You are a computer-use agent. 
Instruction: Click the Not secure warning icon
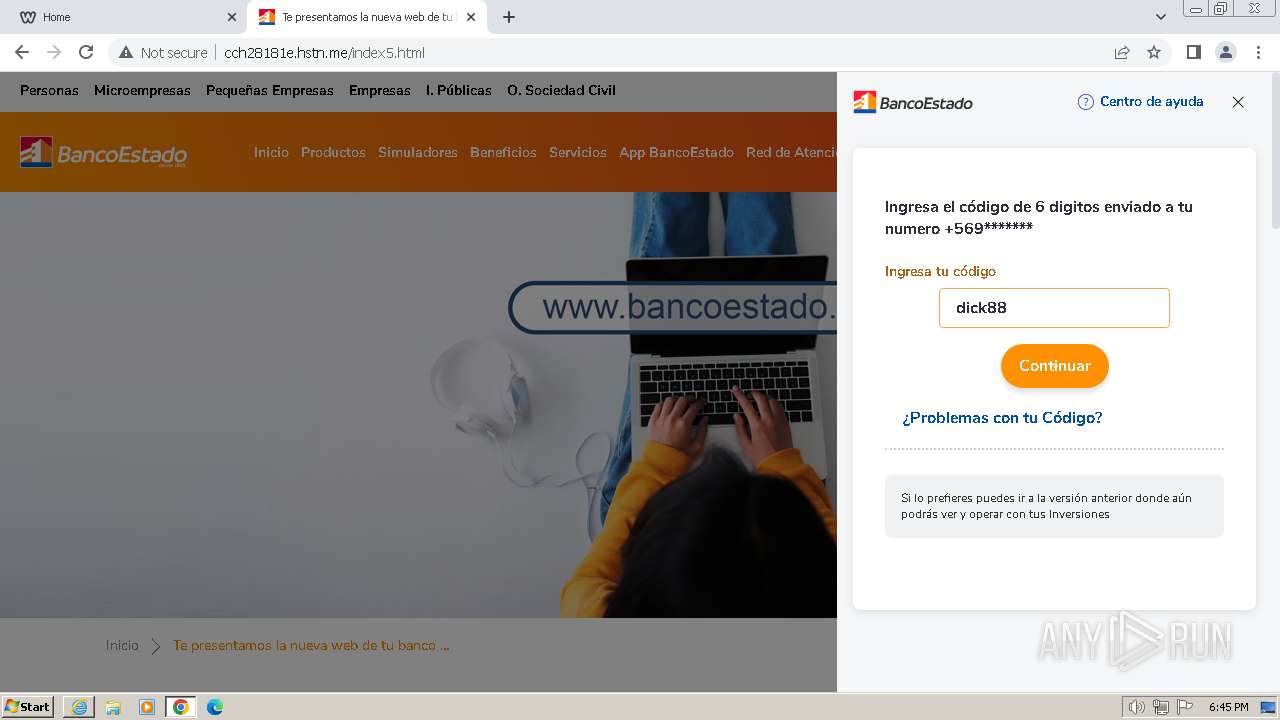click(126, 52)
